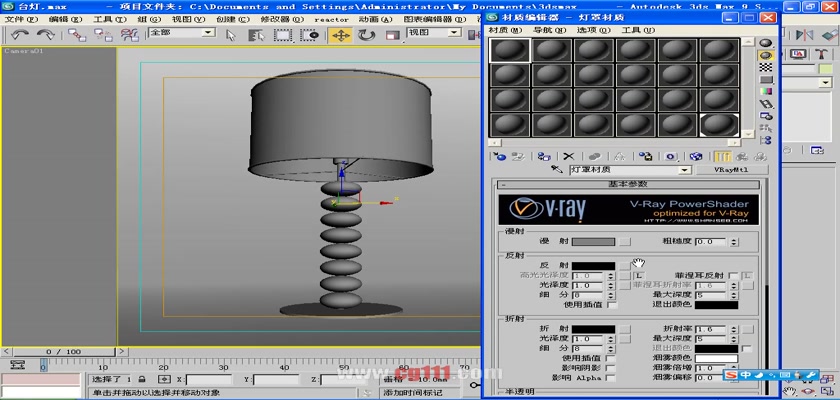
Task: Toggle Show End Result icon
Action: [723, 156]
